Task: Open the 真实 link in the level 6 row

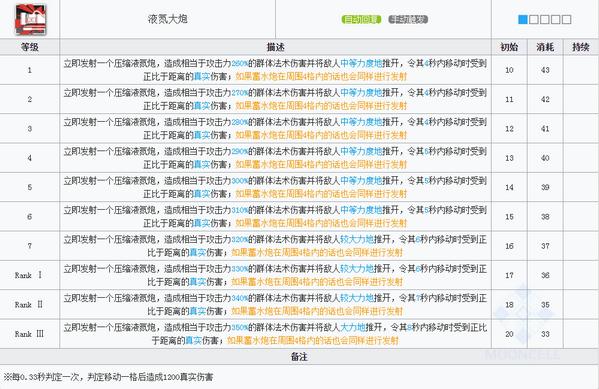Action: coord(202,223)
